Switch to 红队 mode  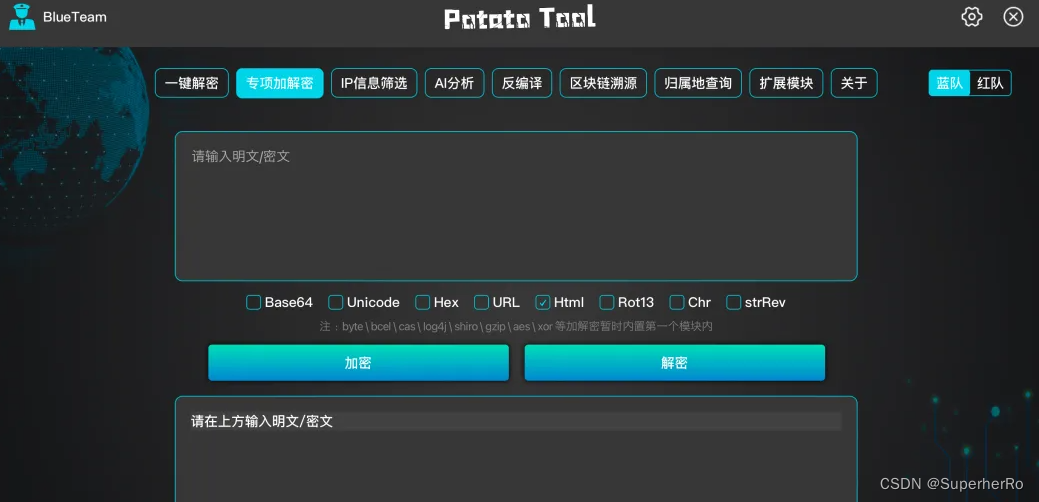(991, 83)
